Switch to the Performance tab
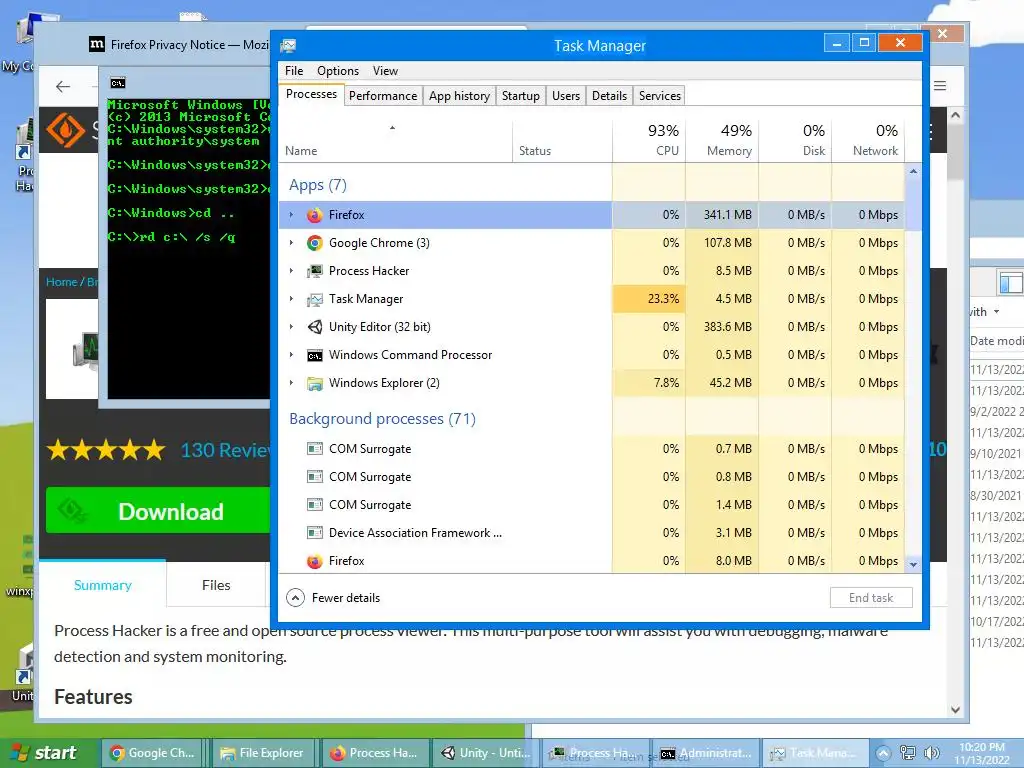The width and height of the screenshot is (1024, 768). [383, 96]
